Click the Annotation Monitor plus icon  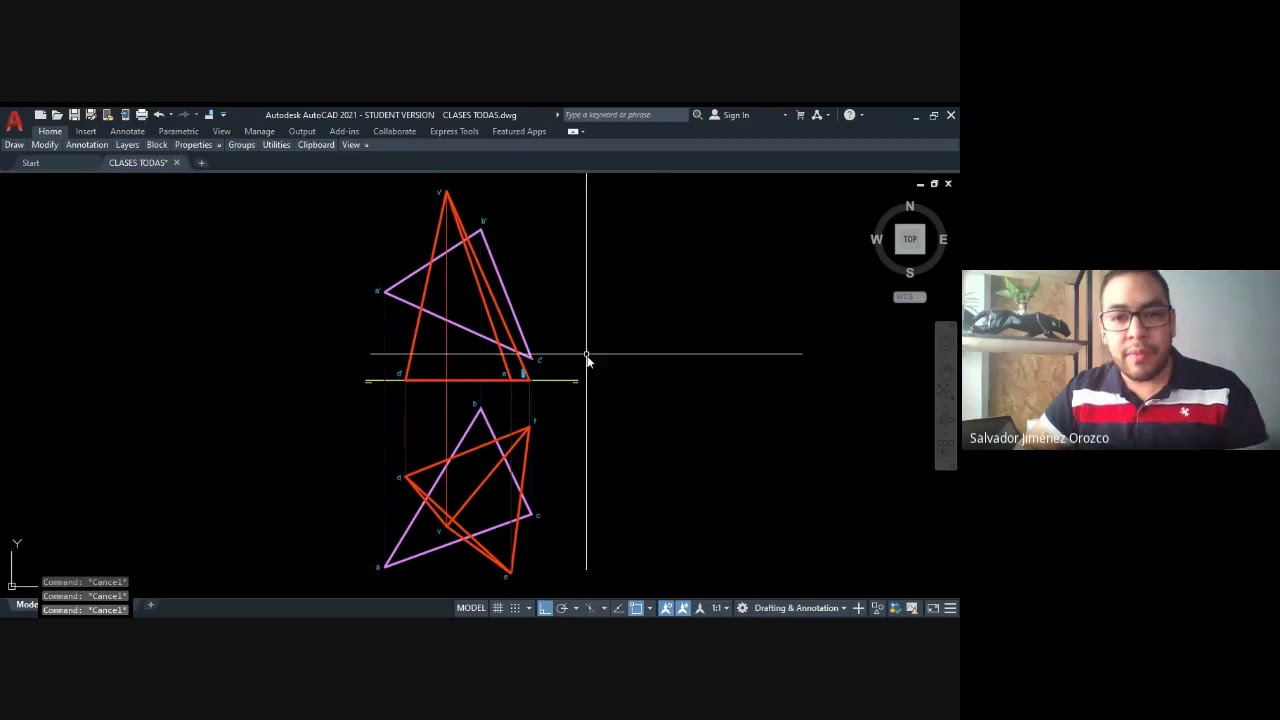(858, 608)
